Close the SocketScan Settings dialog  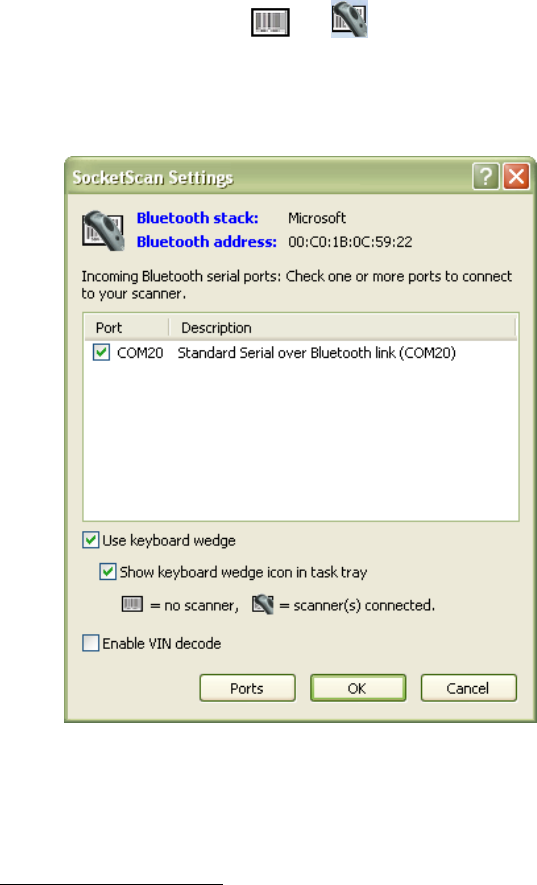[516, 177]
